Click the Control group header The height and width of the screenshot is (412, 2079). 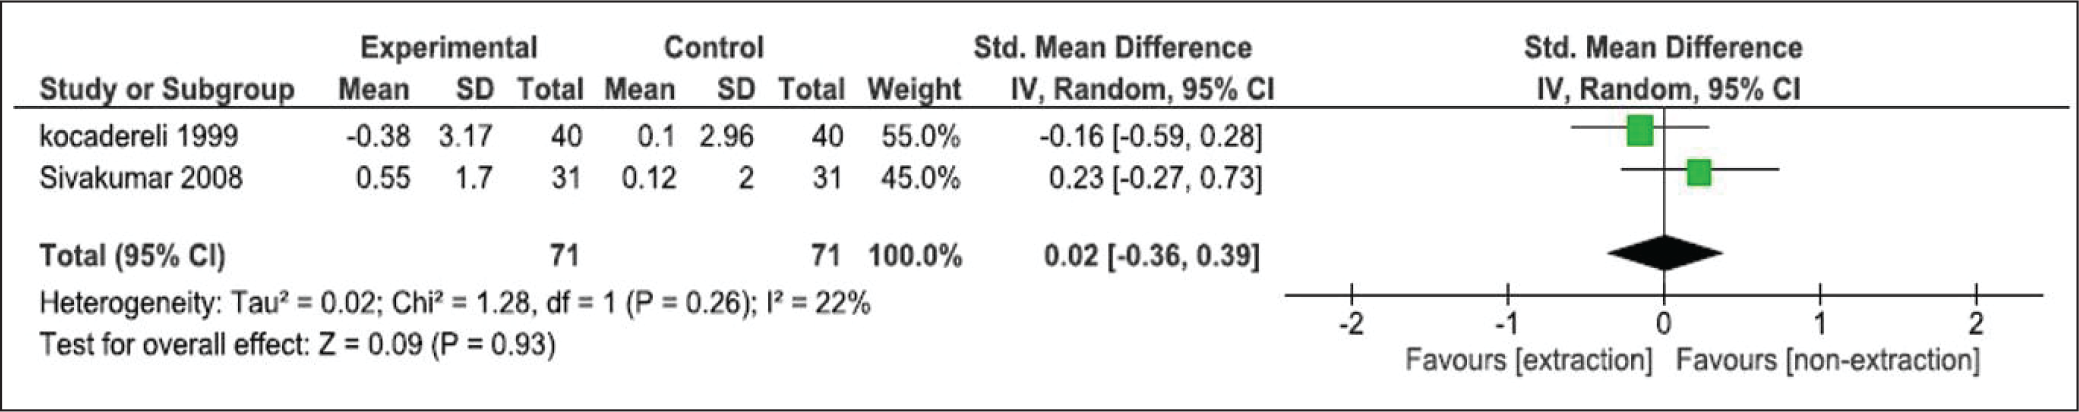click(714, 47)
